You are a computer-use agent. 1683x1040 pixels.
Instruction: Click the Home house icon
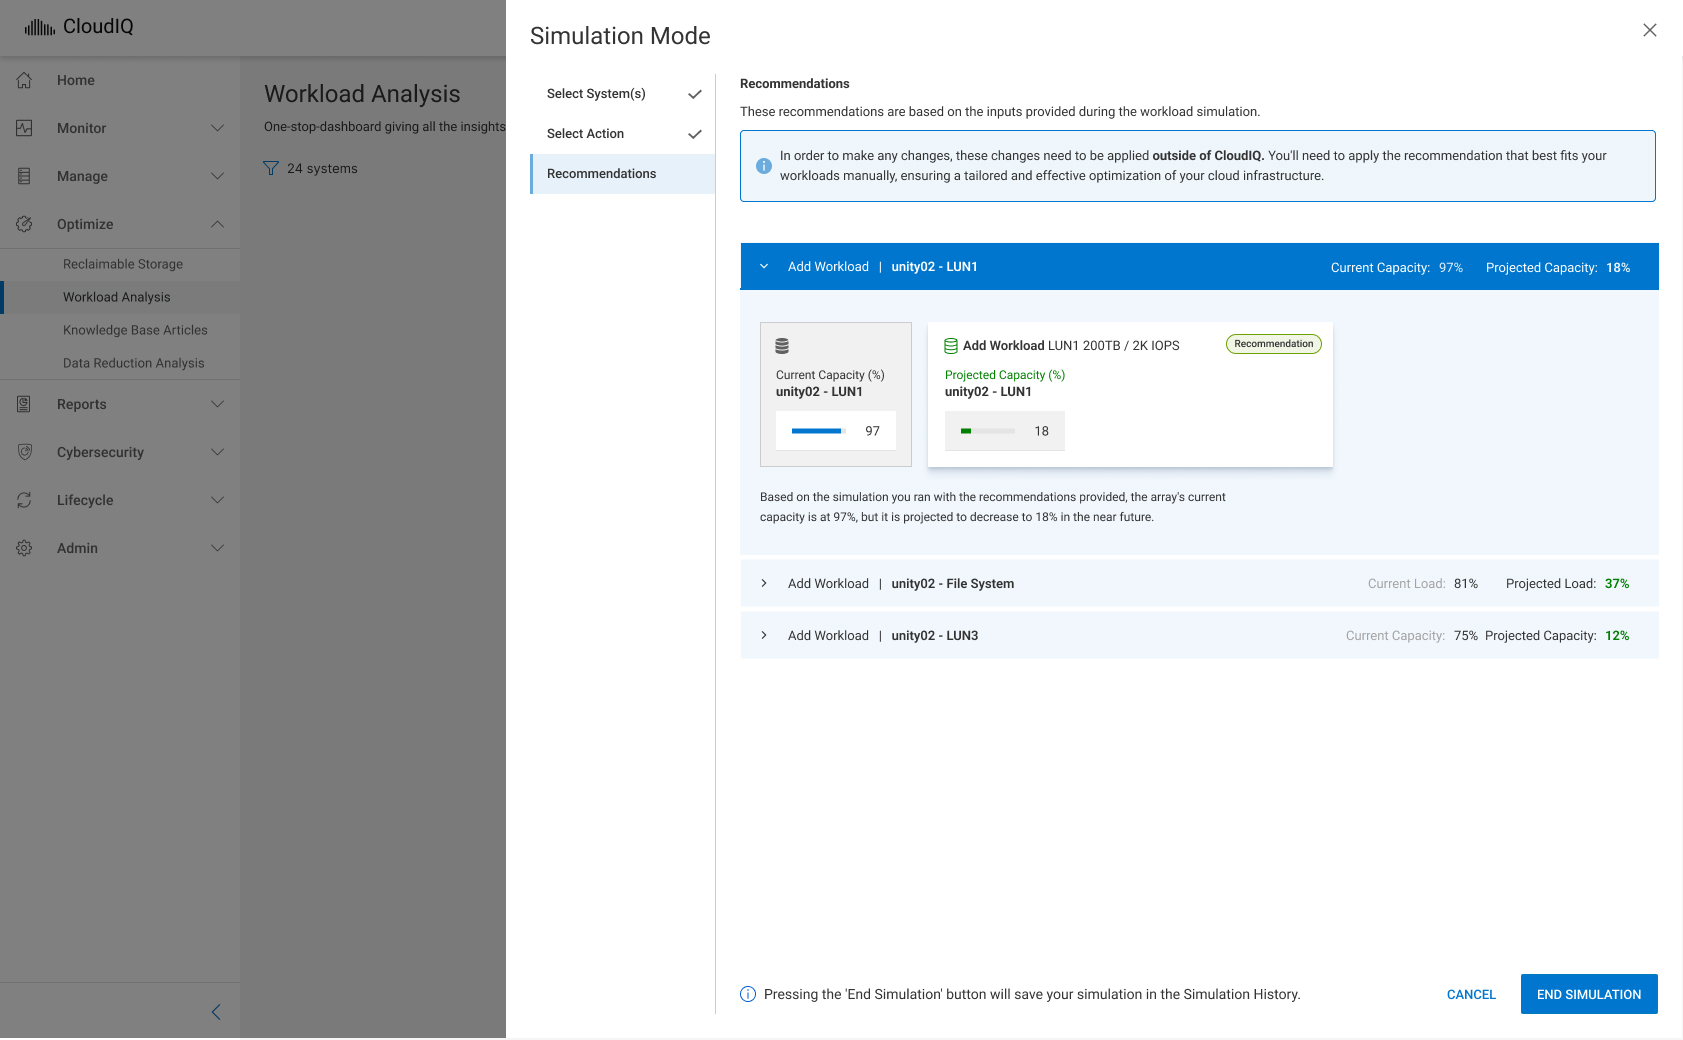[25, 80]
